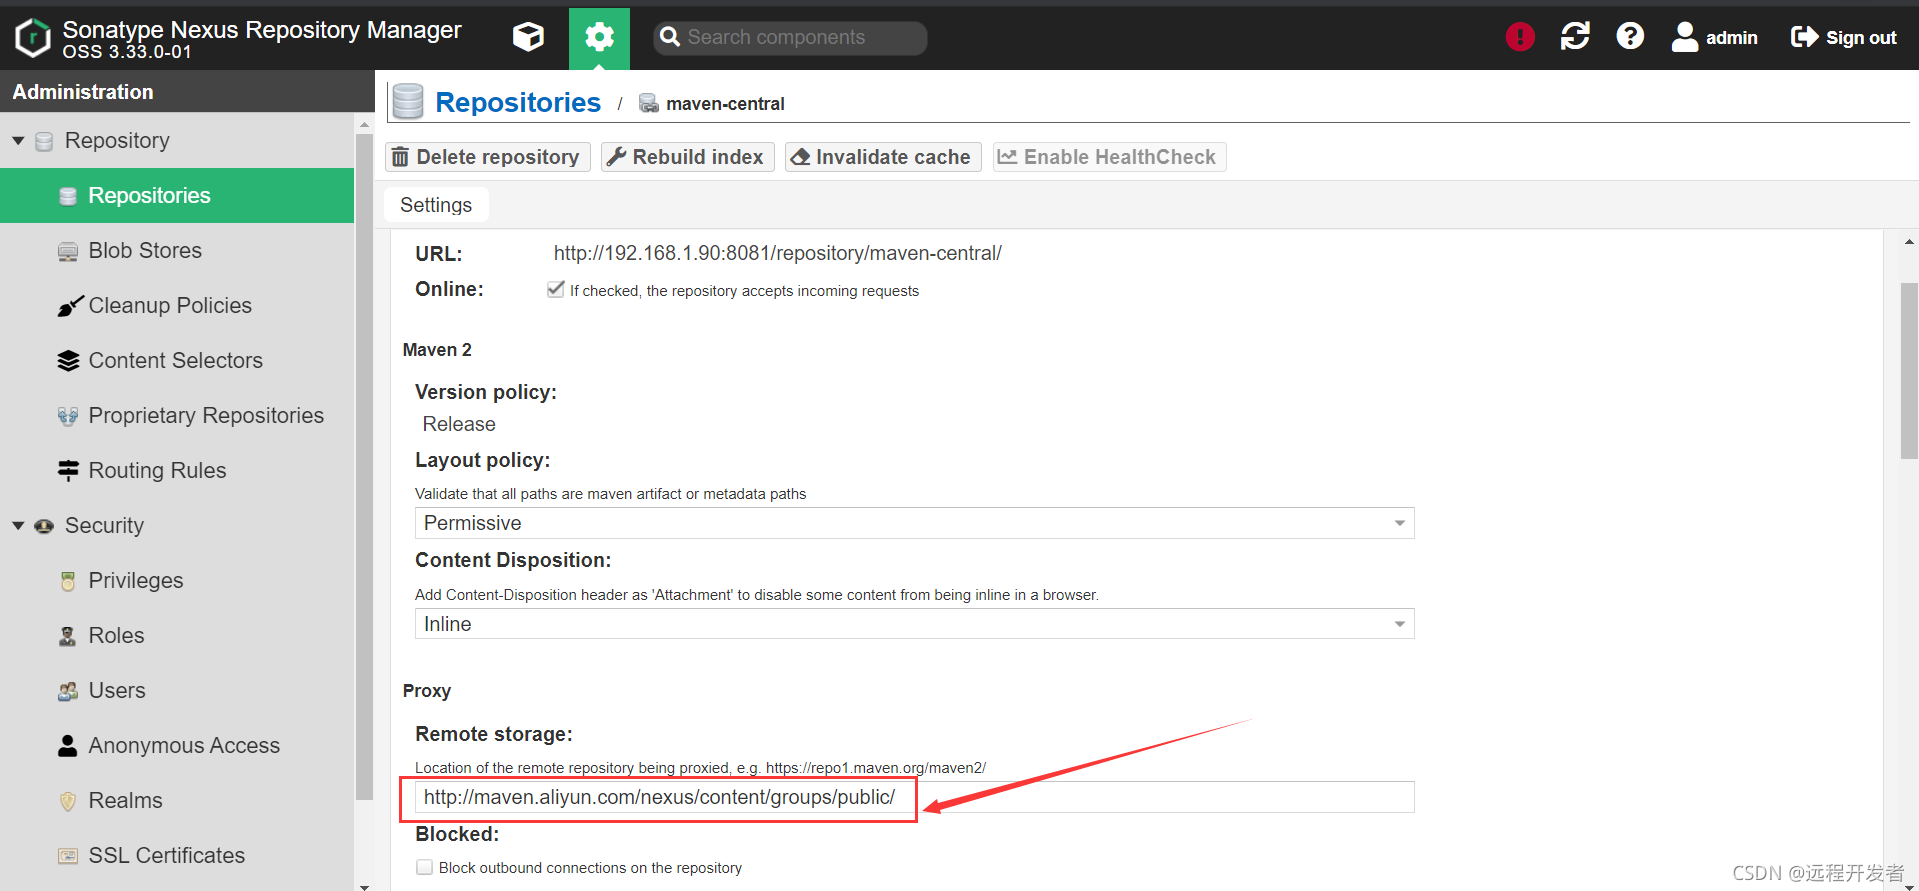Open Cleanup Policies in sidebar
Image resolution: width=1919 pixels, height=891 pixels.
(x=170, y=306)
